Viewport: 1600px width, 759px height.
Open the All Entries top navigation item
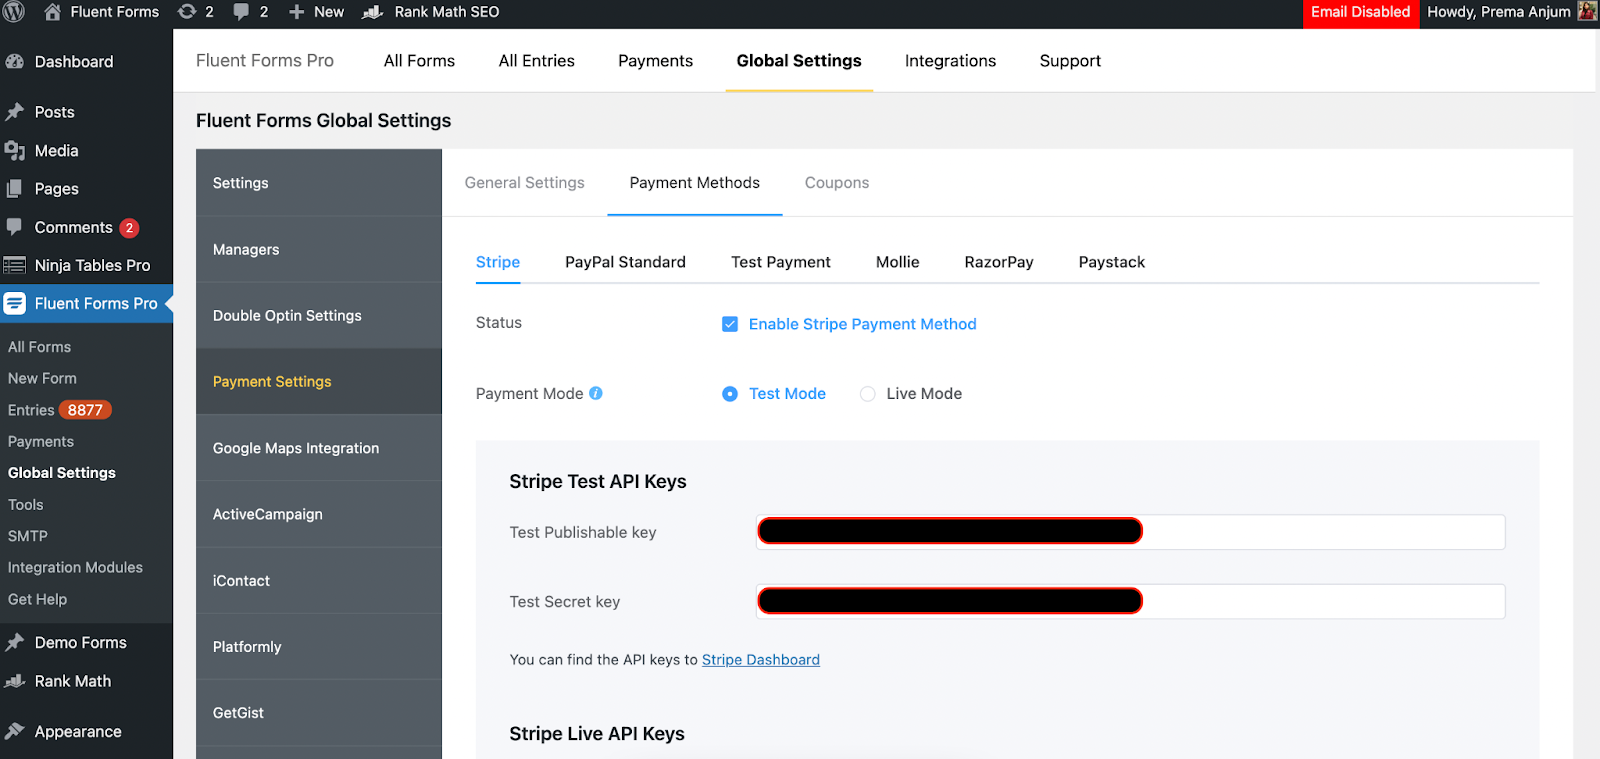[x=537, y=61]
